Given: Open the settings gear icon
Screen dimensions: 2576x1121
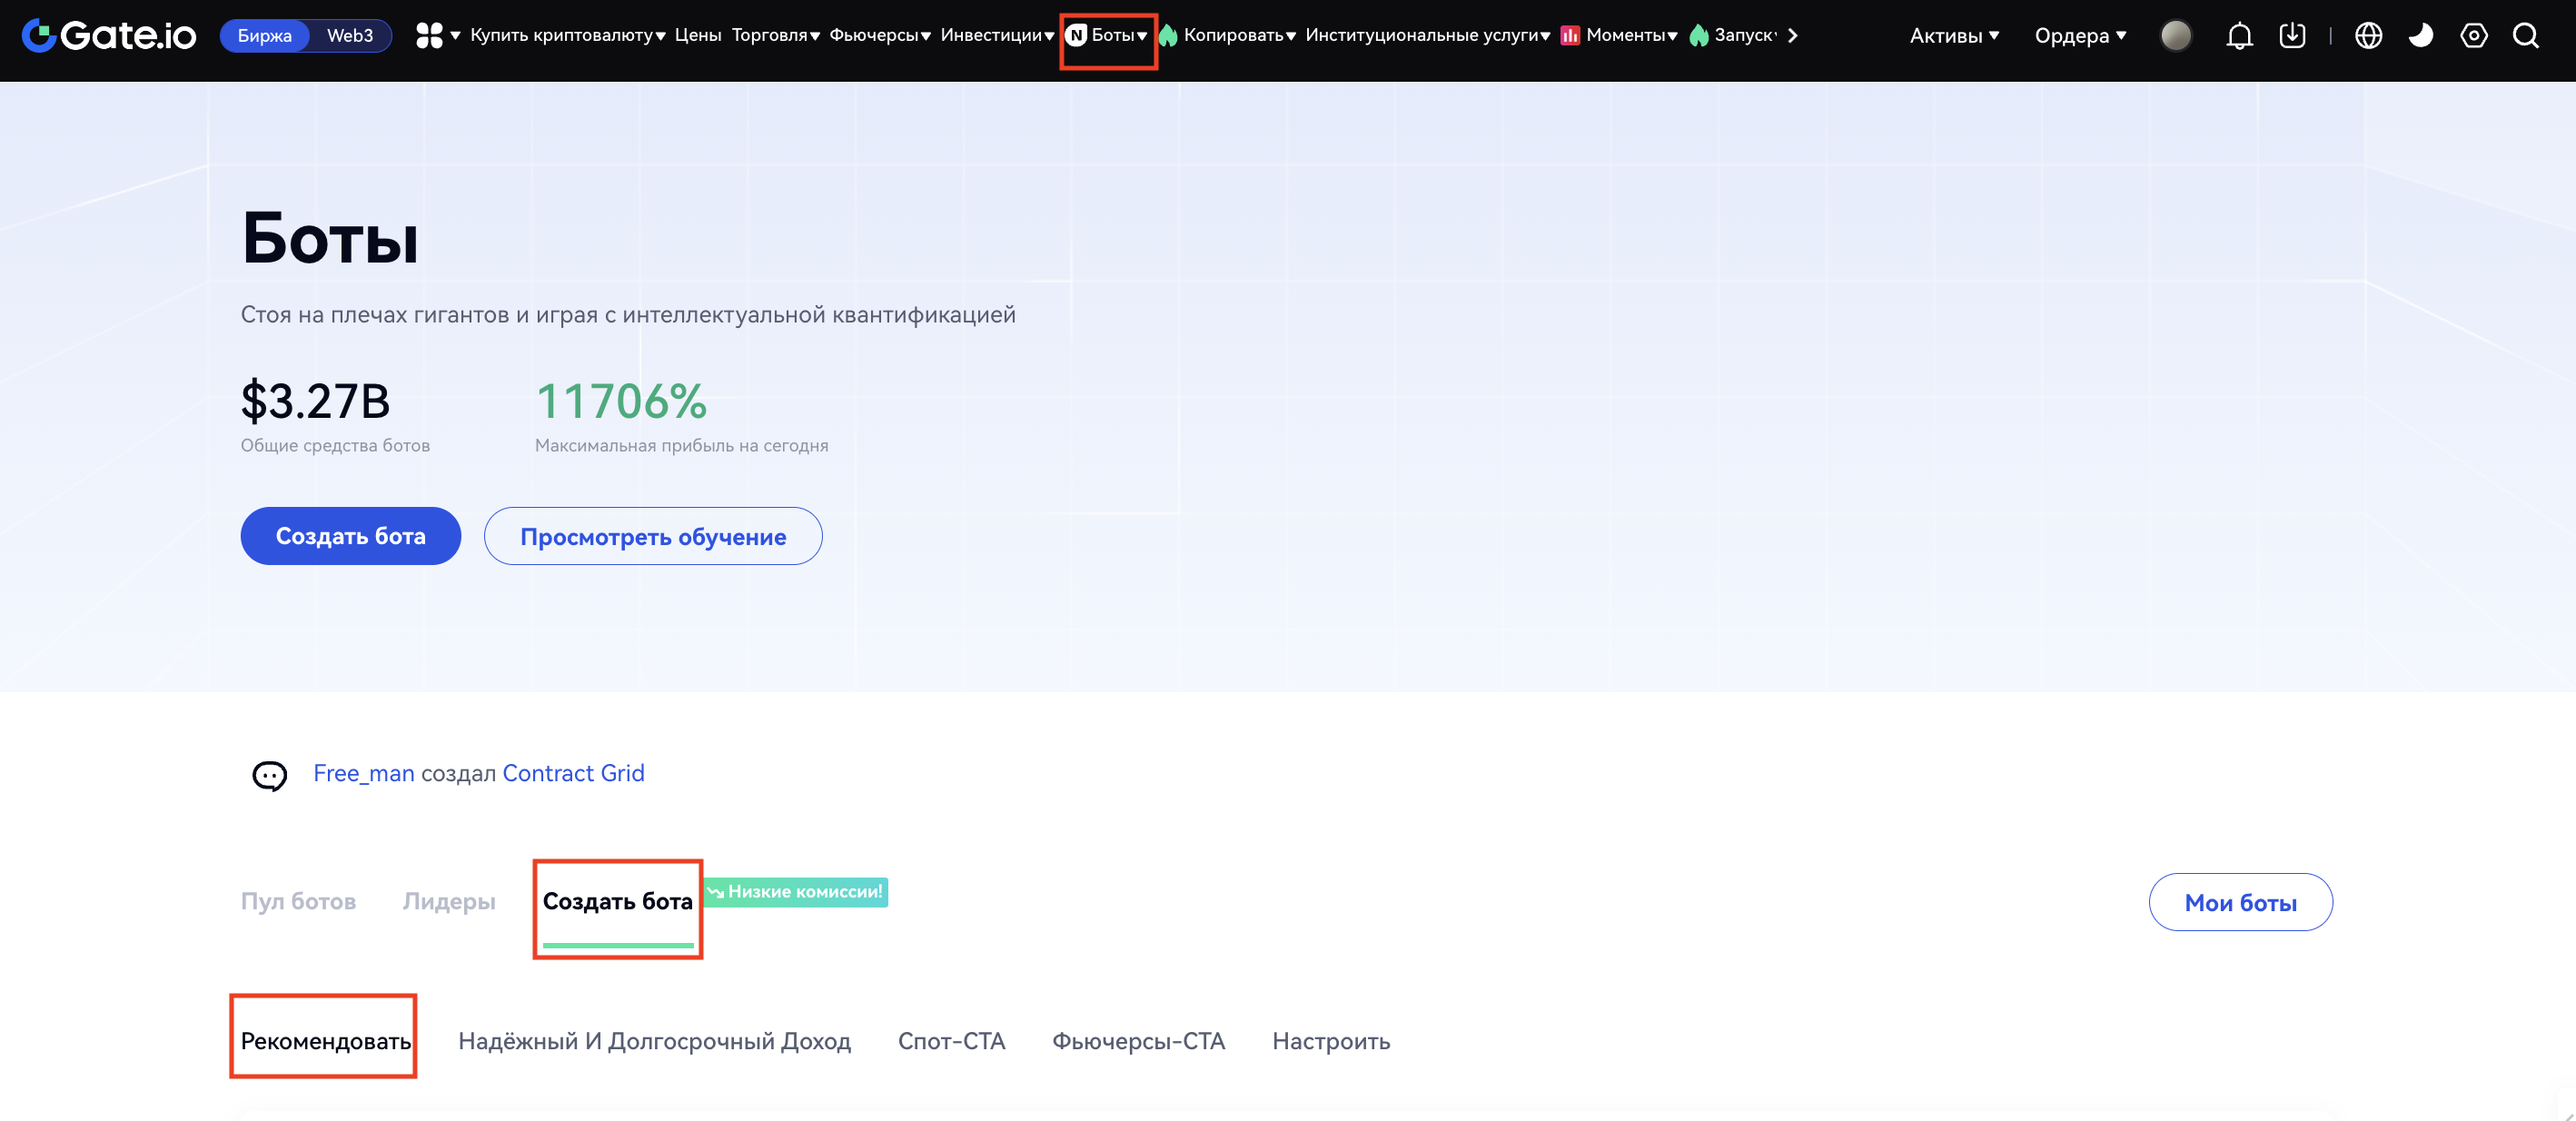Looking at the screenshot, I should pyautogui.click(x=2473, y=36).
